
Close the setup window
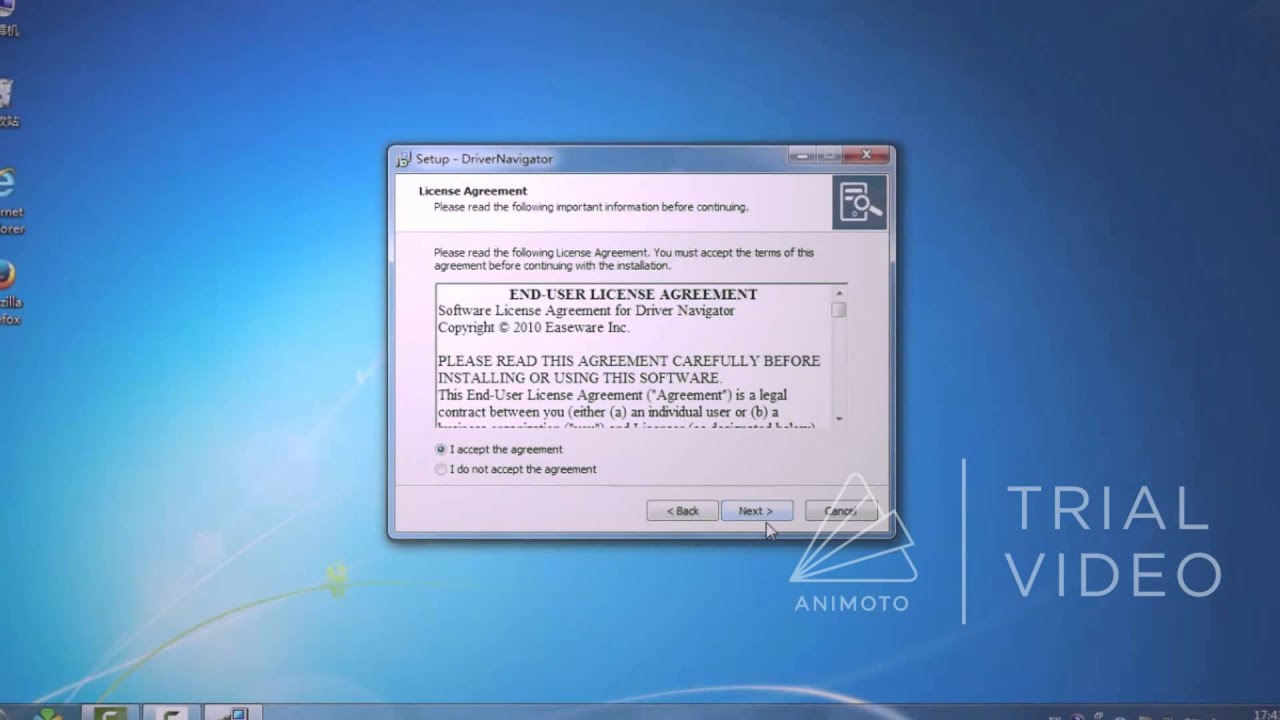pos(867,155)
